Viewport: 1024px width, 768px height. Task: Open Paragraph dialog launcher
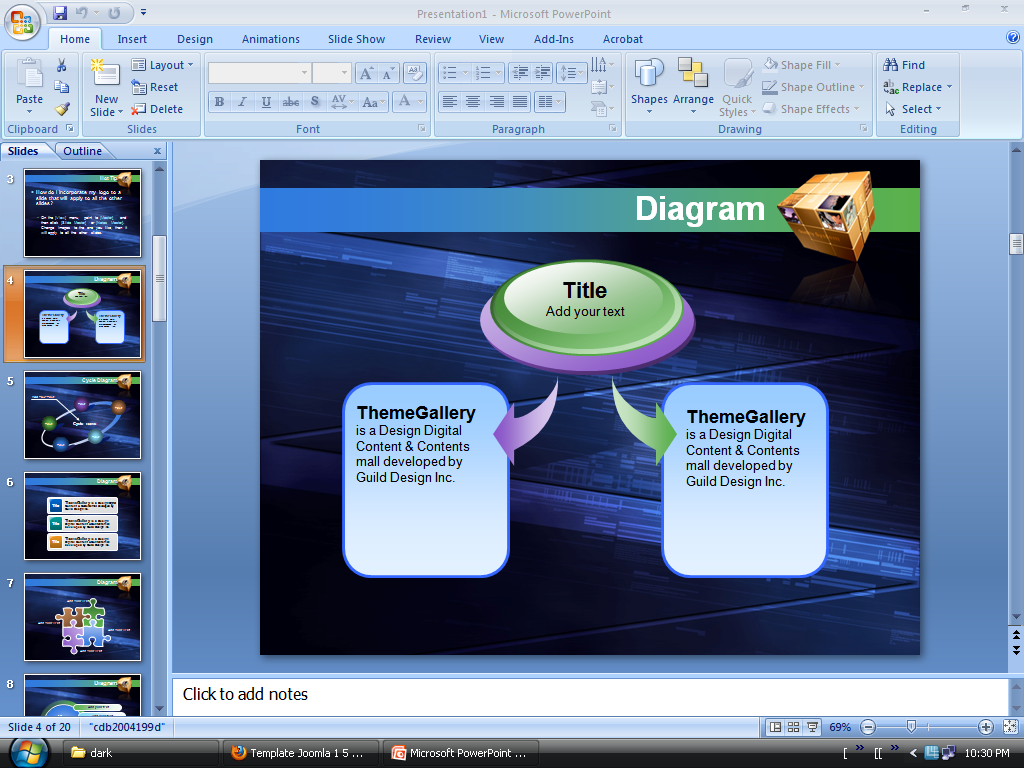pos(613,129)
